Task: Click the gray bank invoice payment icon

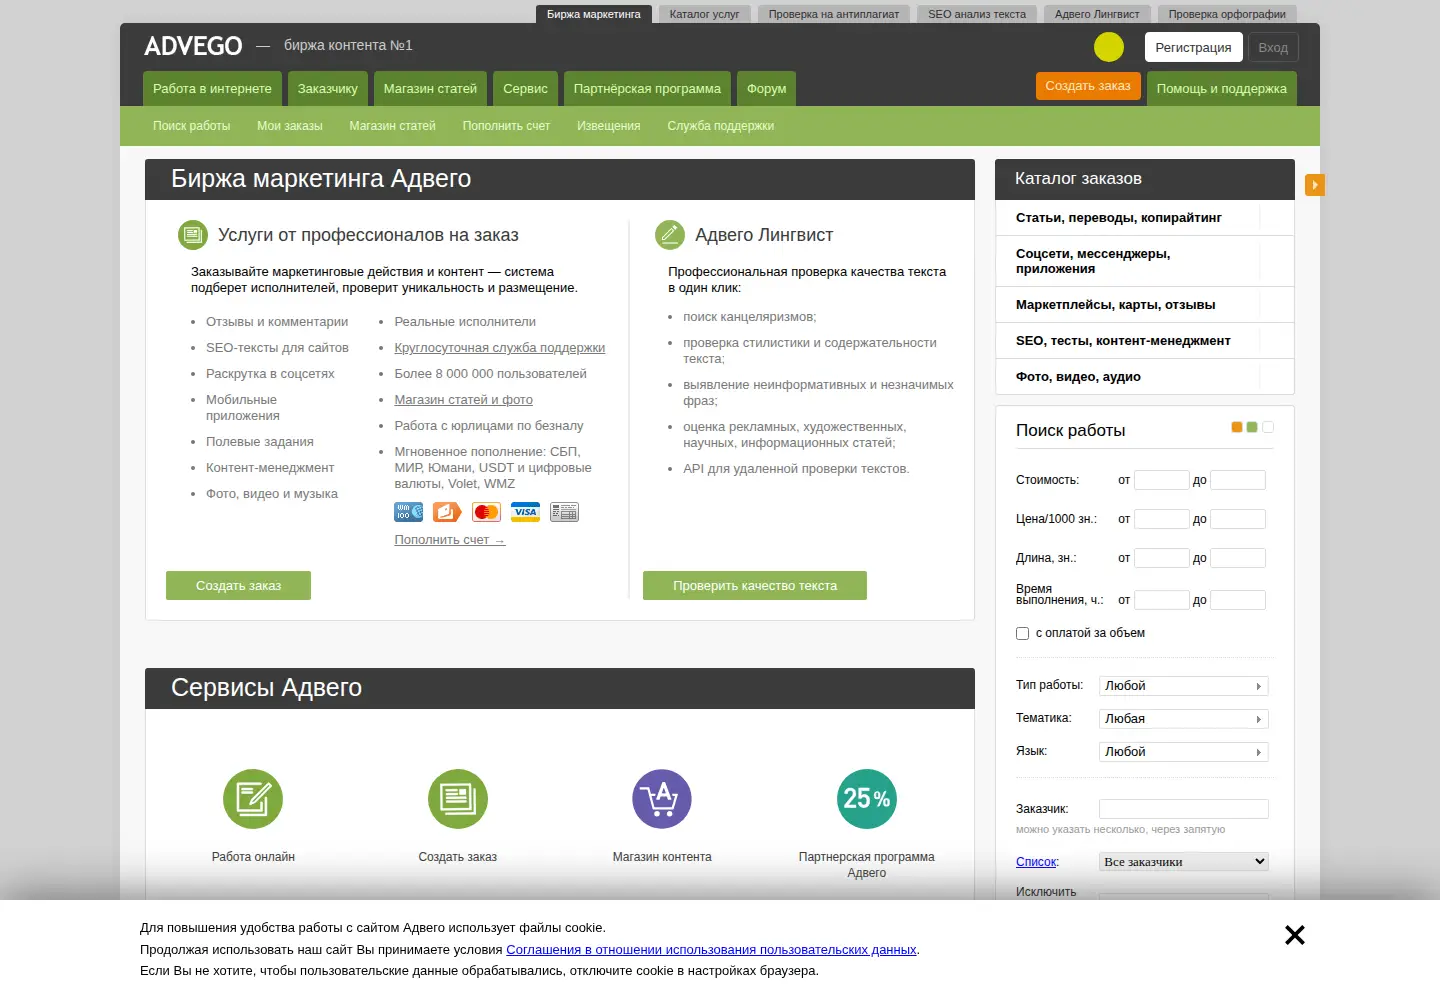Action: [564, 512]
